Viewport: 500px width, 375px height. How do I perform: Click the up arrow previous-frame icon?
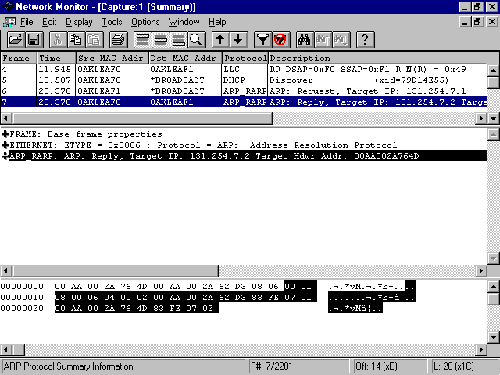[x=220, y=40]
